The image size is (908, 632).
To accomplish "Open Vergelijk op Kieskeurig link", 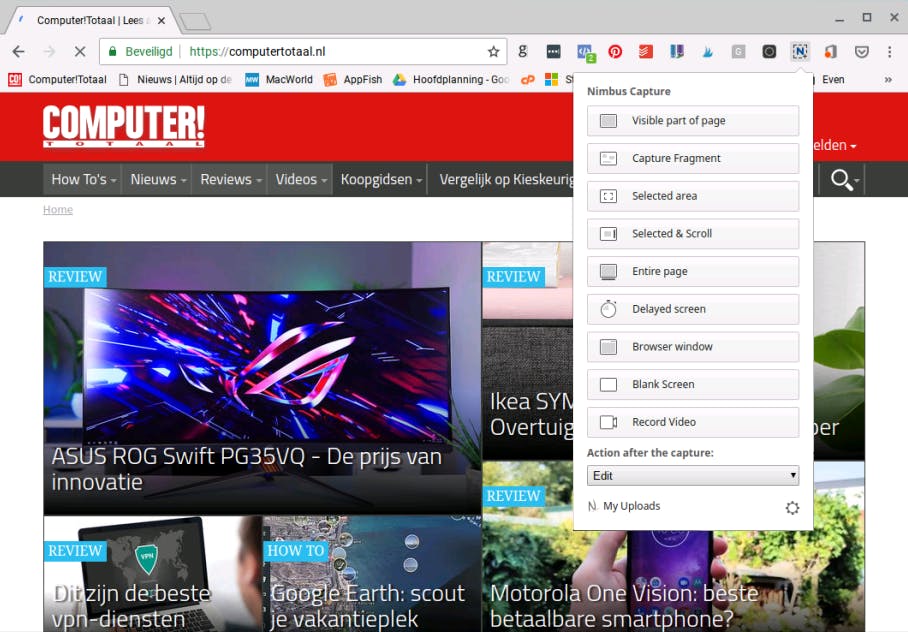I will [x=506, y=180].
